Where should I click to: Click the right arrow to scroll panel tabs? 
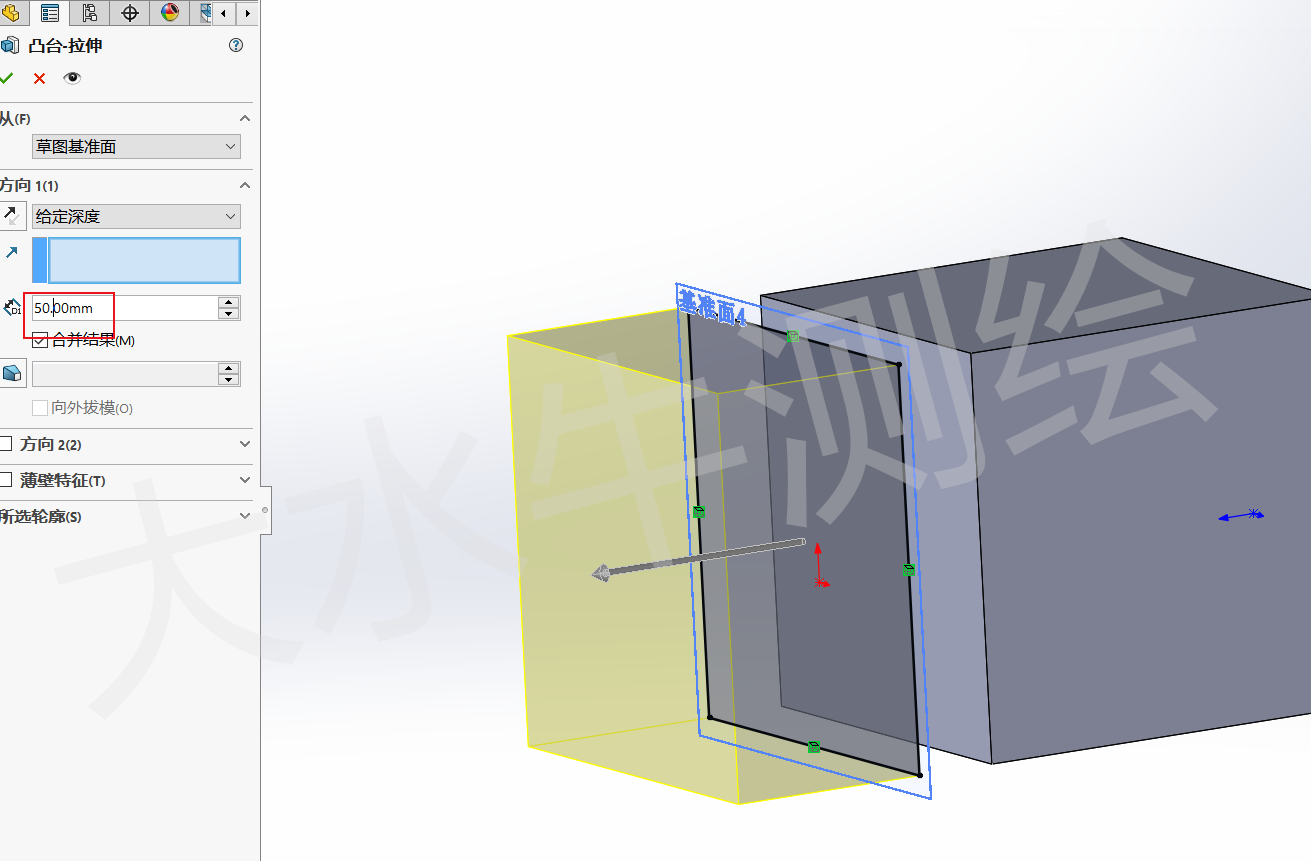coord(248,13)
